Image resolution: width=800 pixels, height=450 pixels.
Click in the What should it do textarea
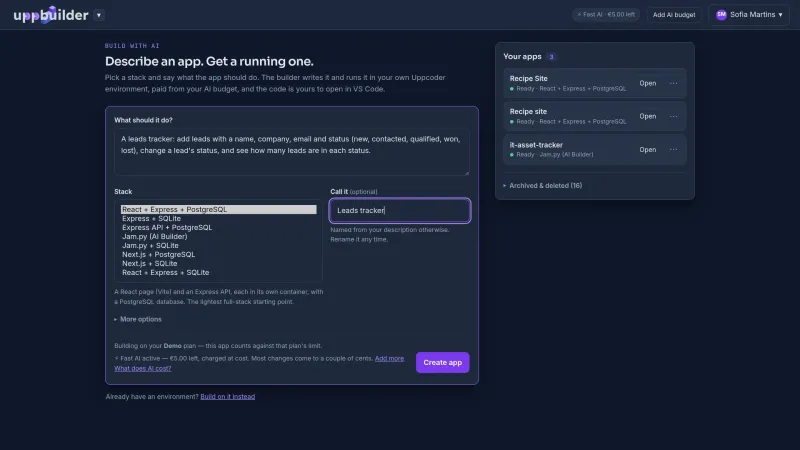coord(292,152)
